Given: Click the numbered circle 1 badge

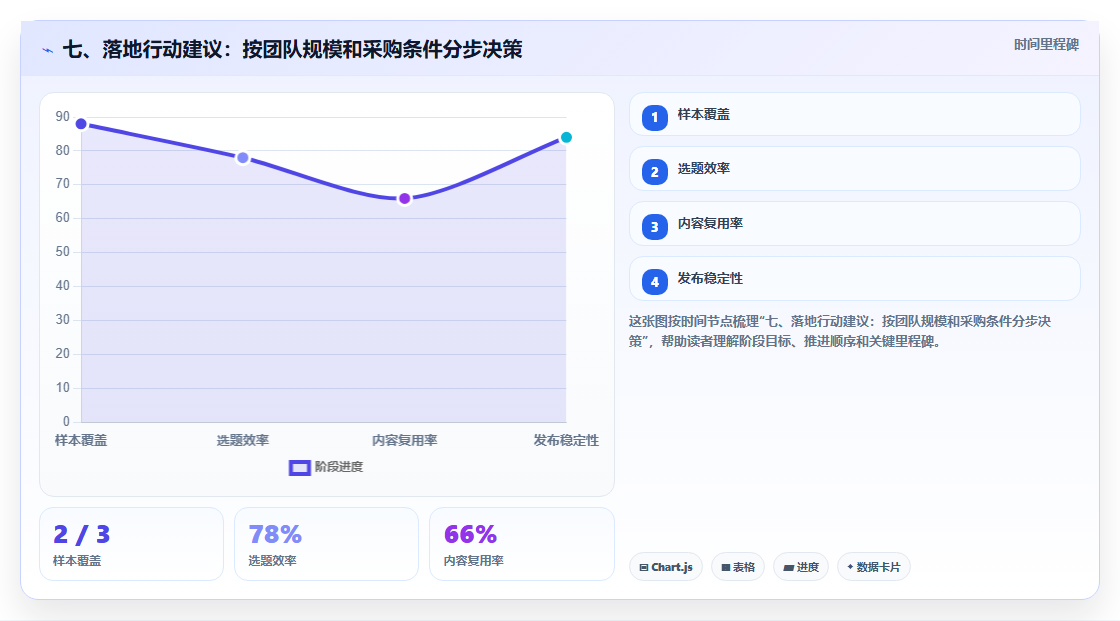Looking at the screenshot, I should click(x=654, y=117).
